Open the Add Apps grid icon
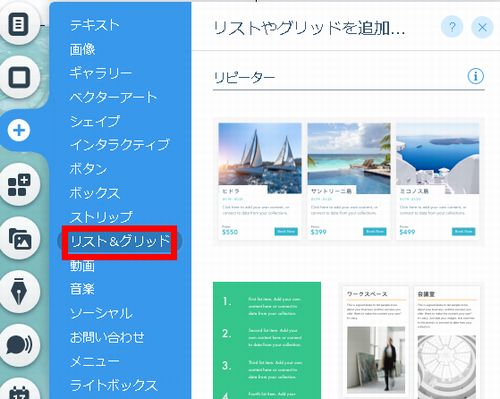This screenshot has height=399, width=500. (x=19, y=185)
